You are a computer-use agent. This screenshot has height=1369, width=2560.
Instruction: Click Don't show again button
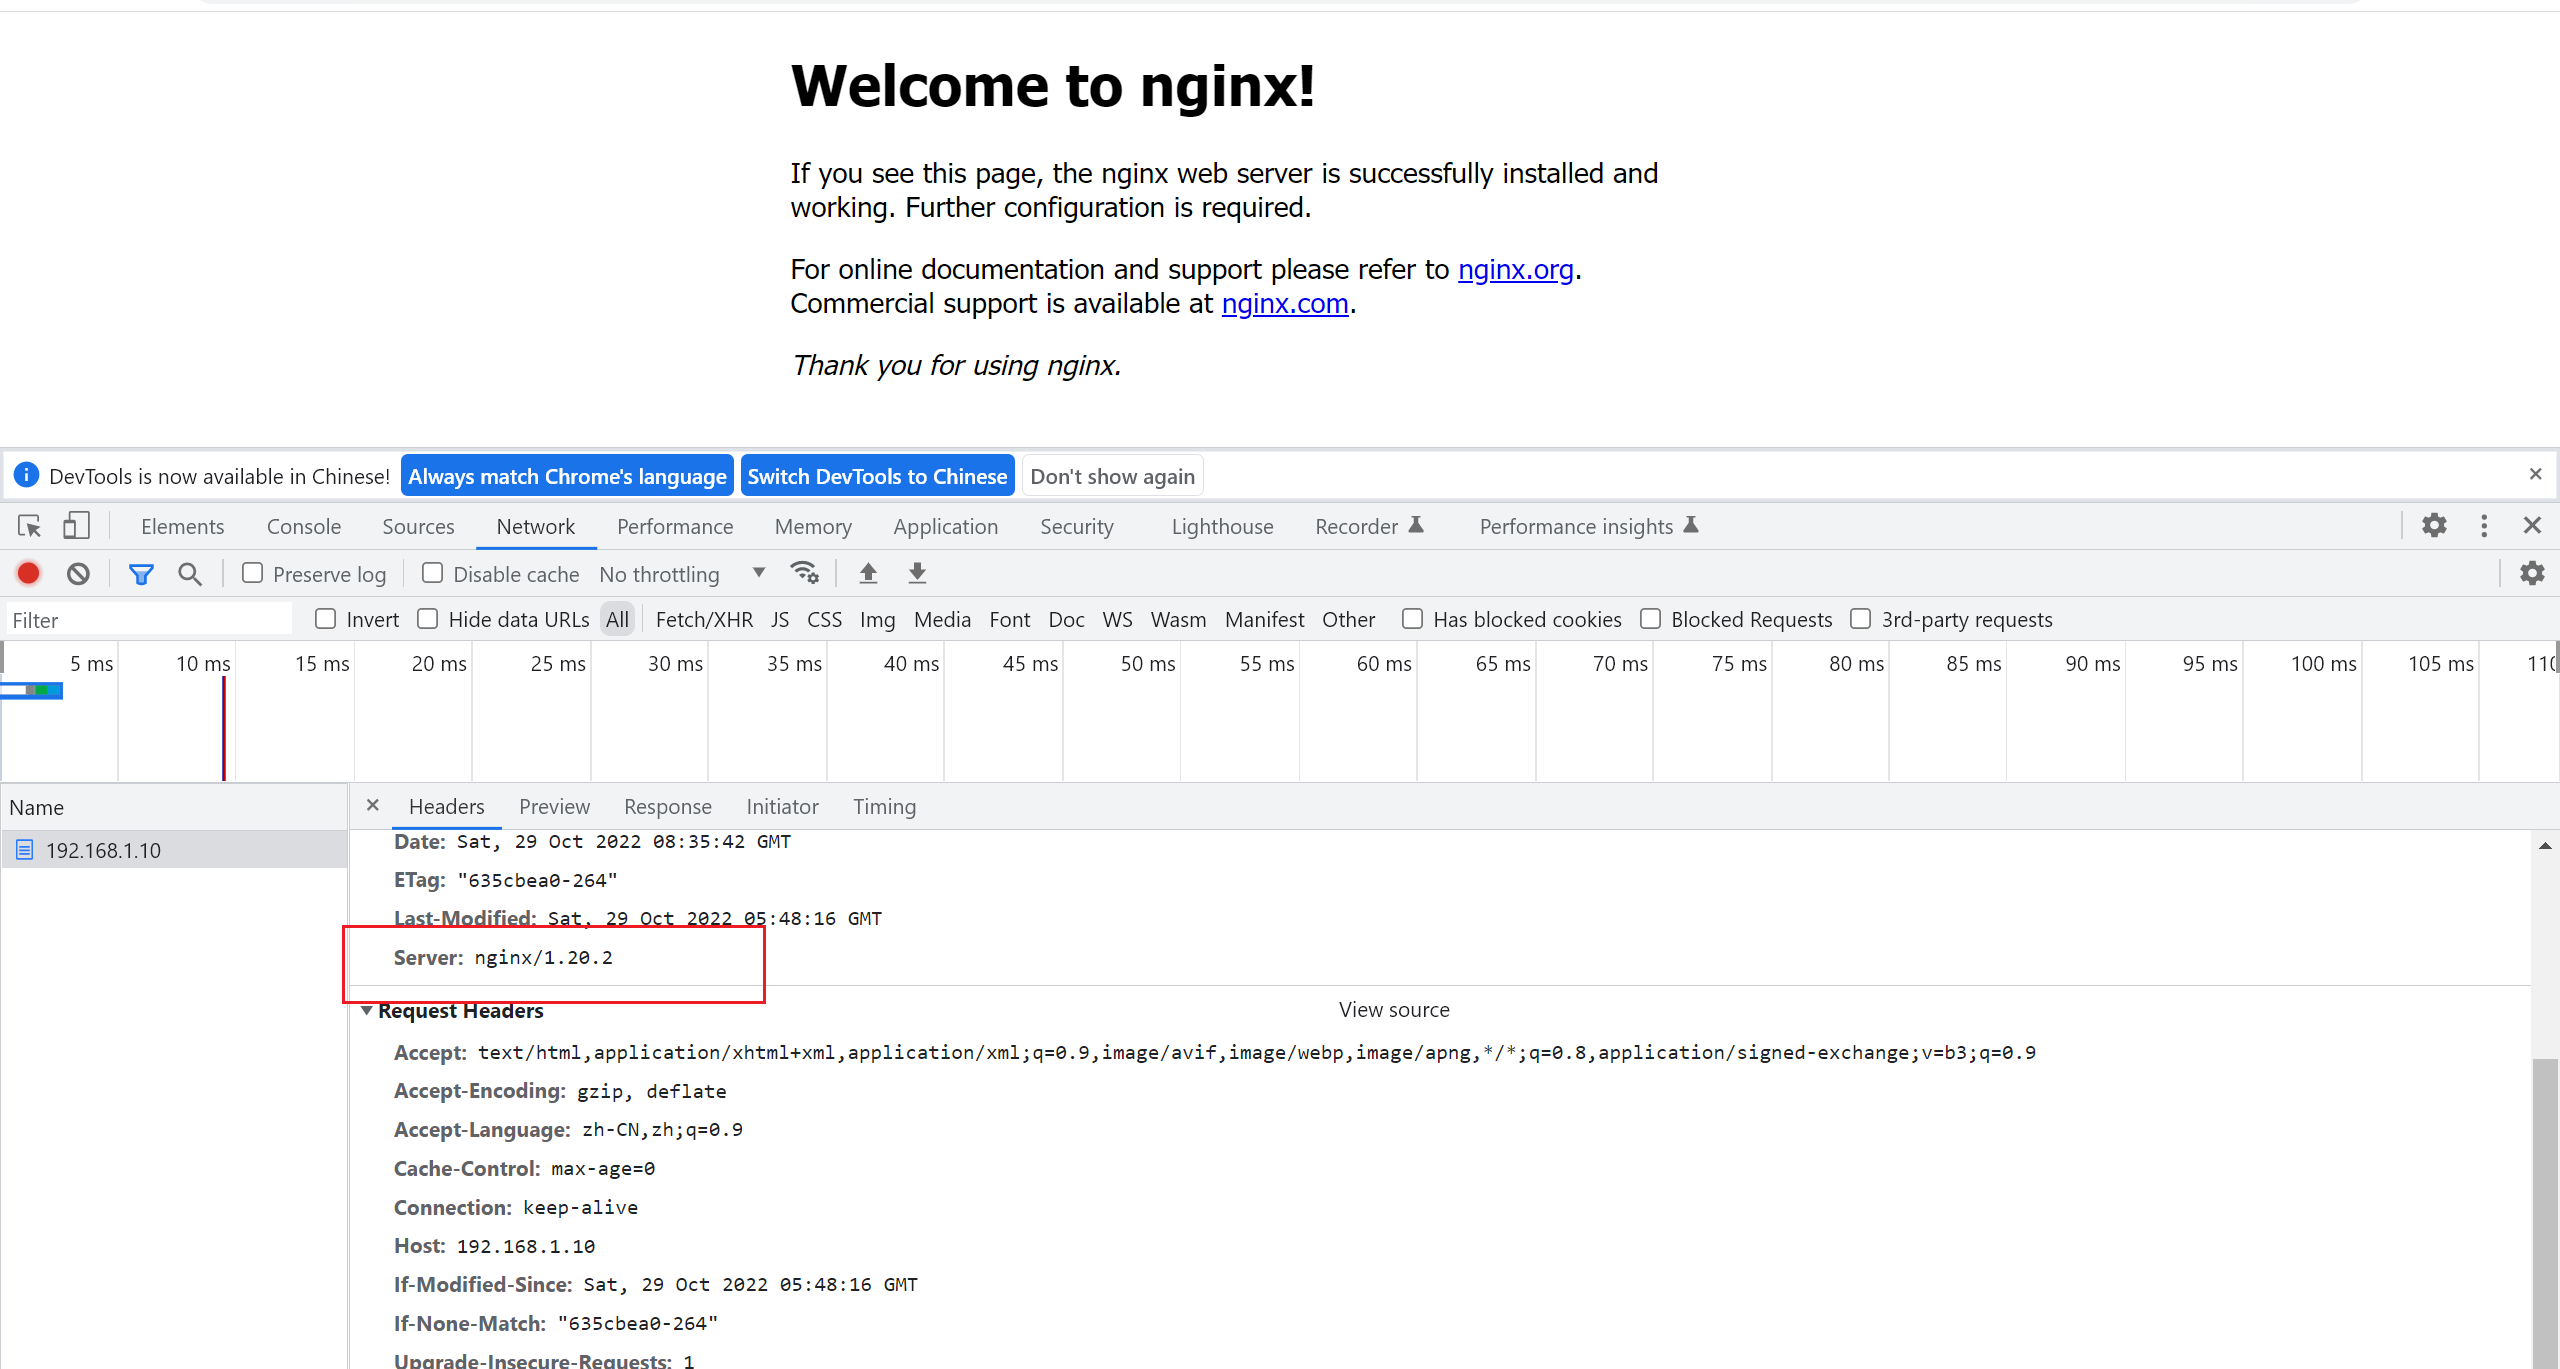(x=1112, y=476)
